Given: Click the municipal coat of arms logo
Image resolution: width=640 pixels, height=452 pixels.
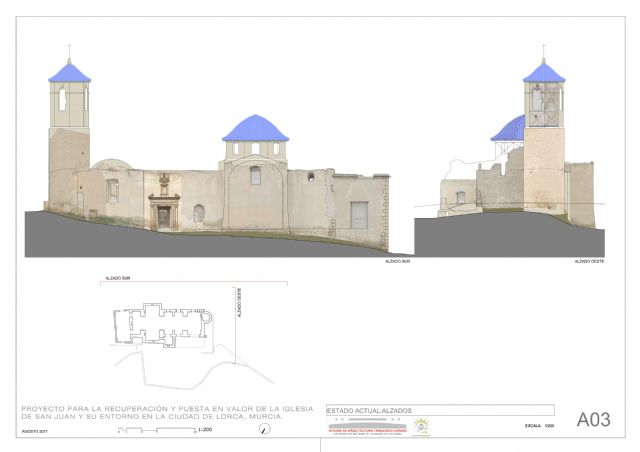Looking at the screenshot, I should click(x=421, y=427).
